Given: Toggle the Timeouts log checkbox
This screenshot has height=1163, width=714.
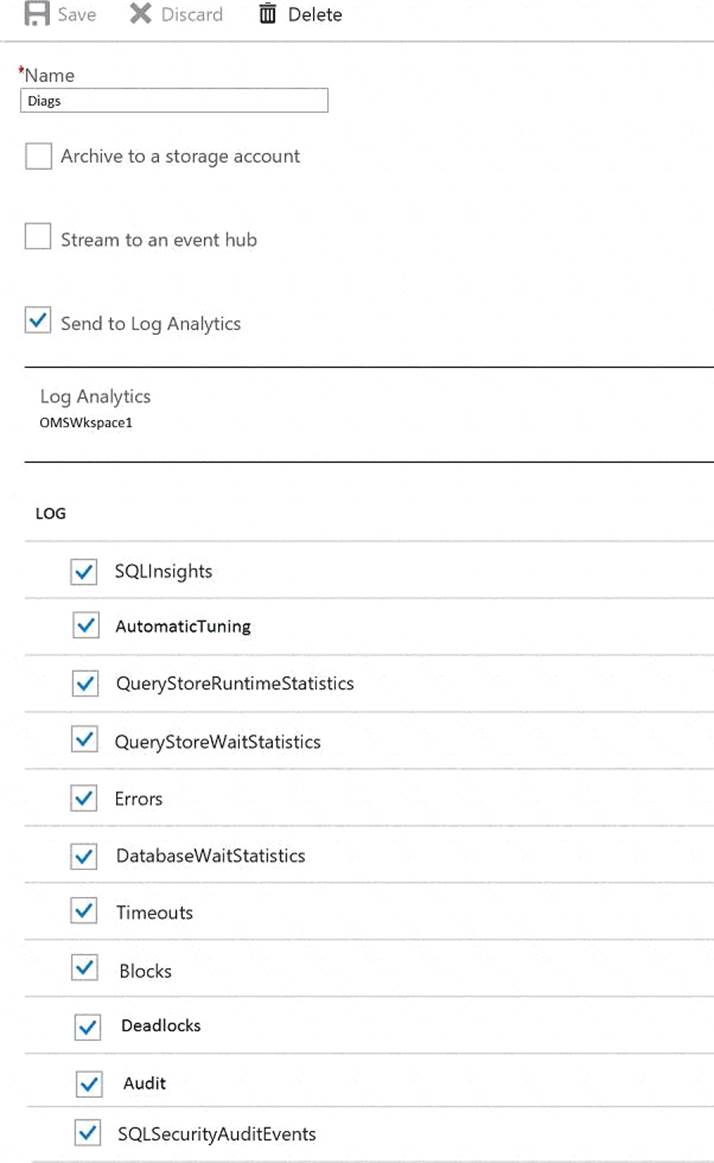Looking at the screenshot, I should [85, 912].
